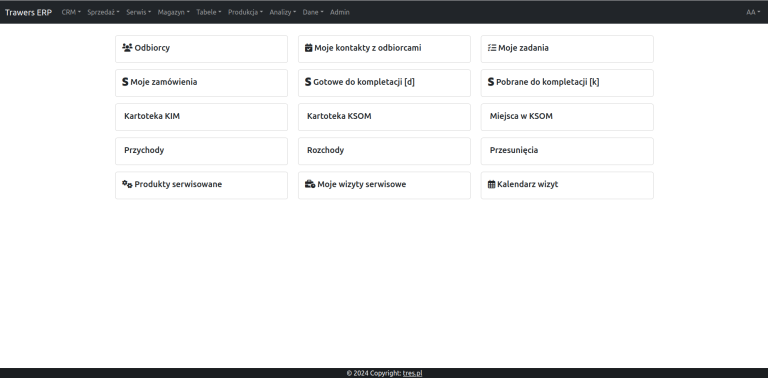Screen dimensions: 768x378
Task: Click the gears icon beside Produkty serwisowane
Action: tap(127, 184)
